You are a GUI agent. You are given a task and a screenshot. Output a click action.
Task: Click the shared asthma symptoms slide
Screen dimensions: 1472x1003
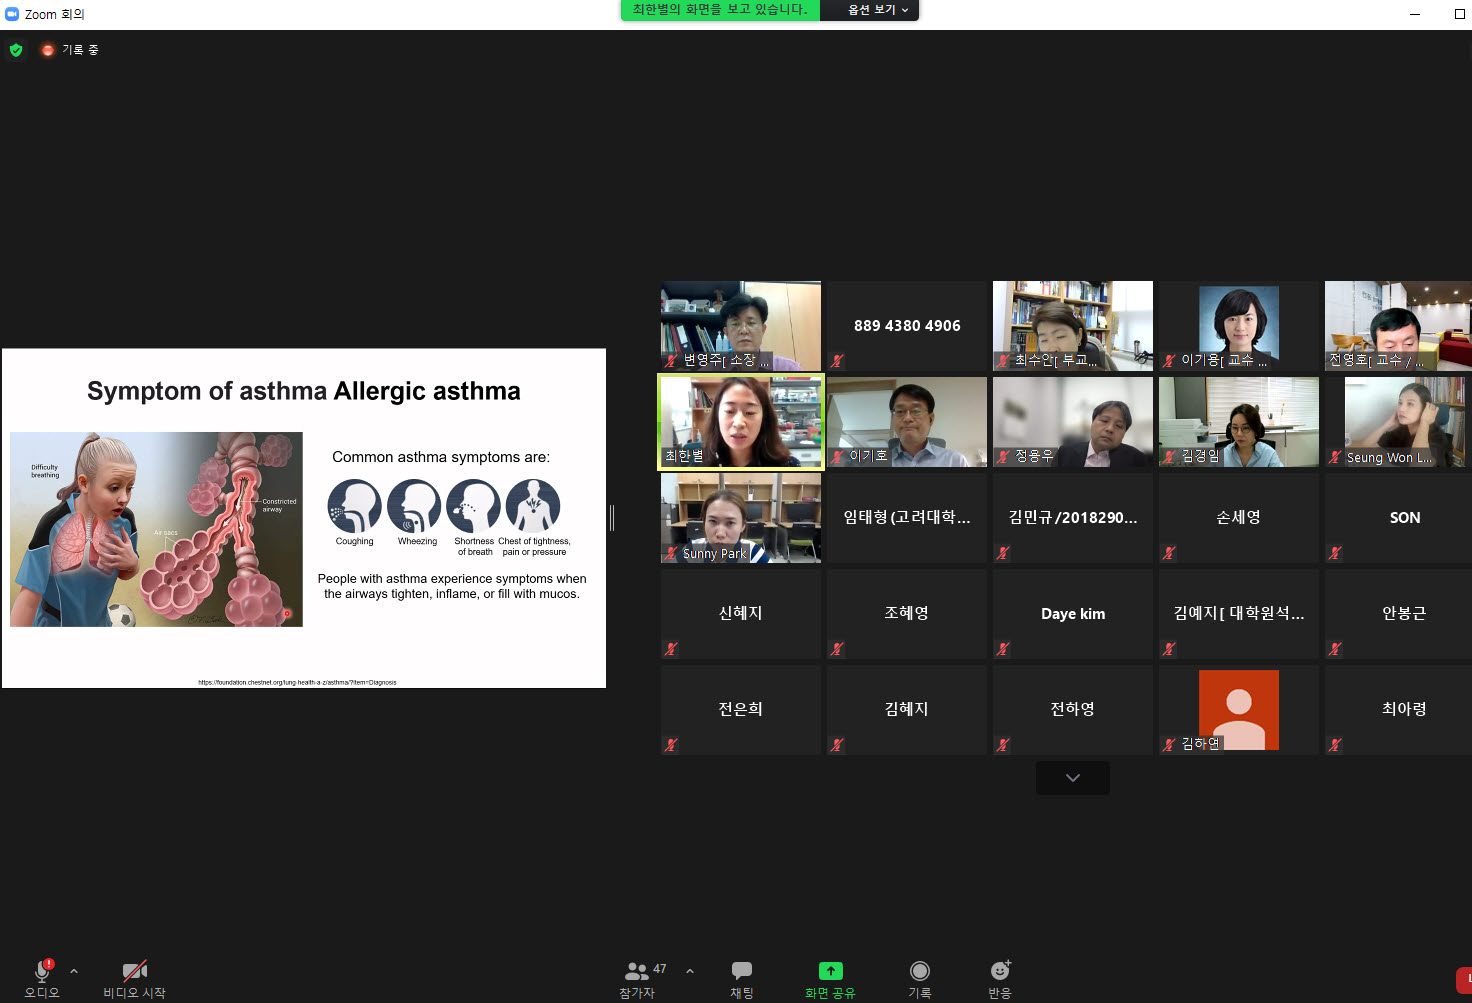coord(304,518)
